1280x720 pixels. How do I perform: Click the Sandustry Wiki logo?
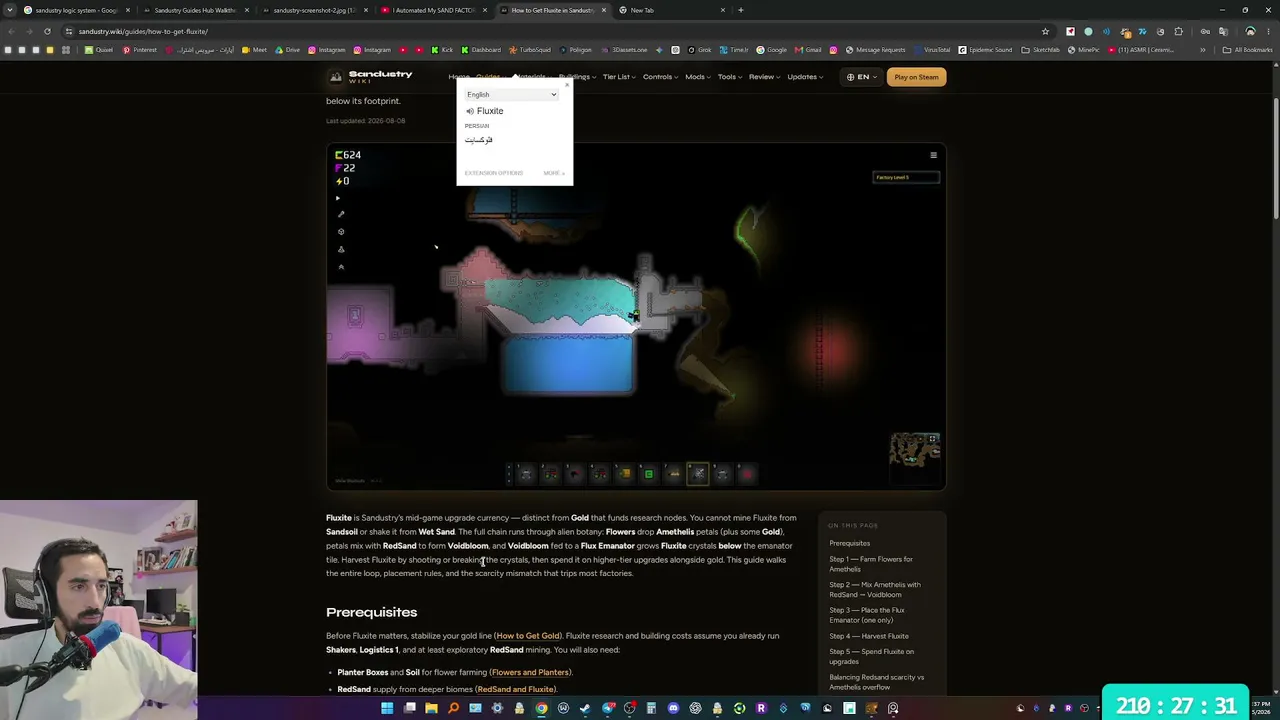[371, 76]
